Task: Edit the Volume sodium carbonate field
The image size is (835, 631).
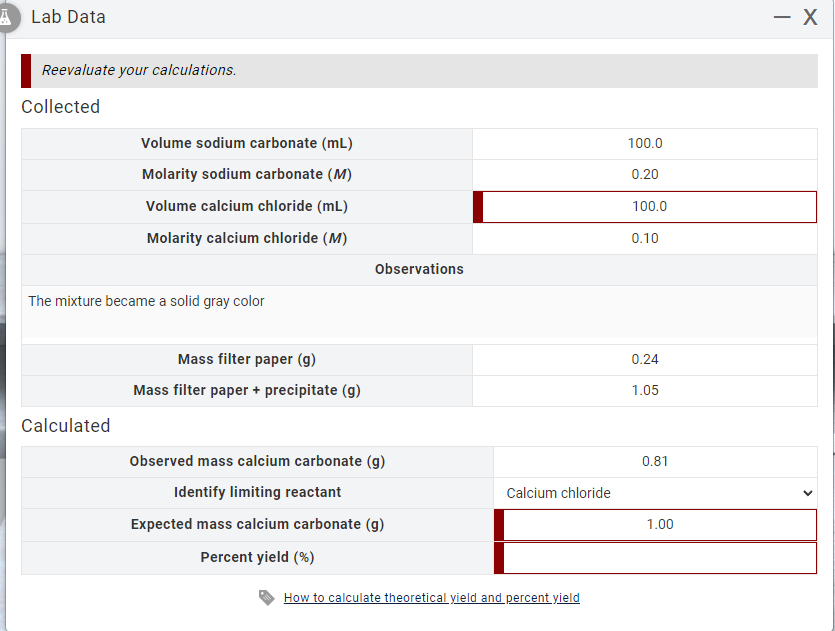Action: [645, 143]
